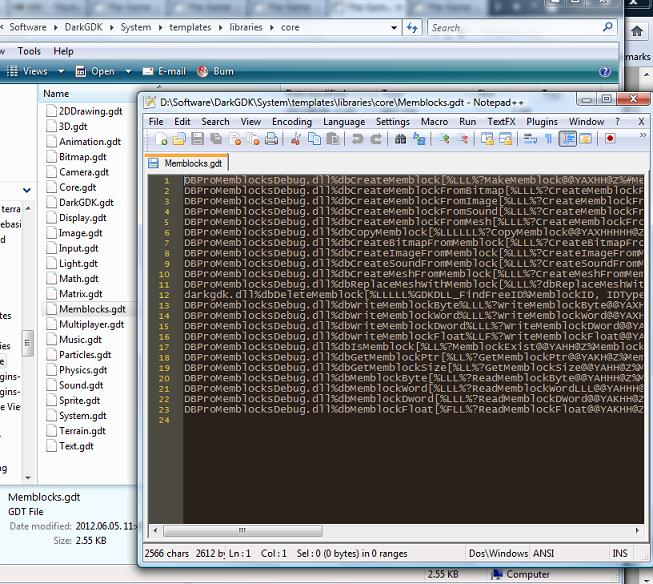The height and width of the screenshot is (584, 653).
Task: Open the File menu in Notepad++
Action: point(156,122)
